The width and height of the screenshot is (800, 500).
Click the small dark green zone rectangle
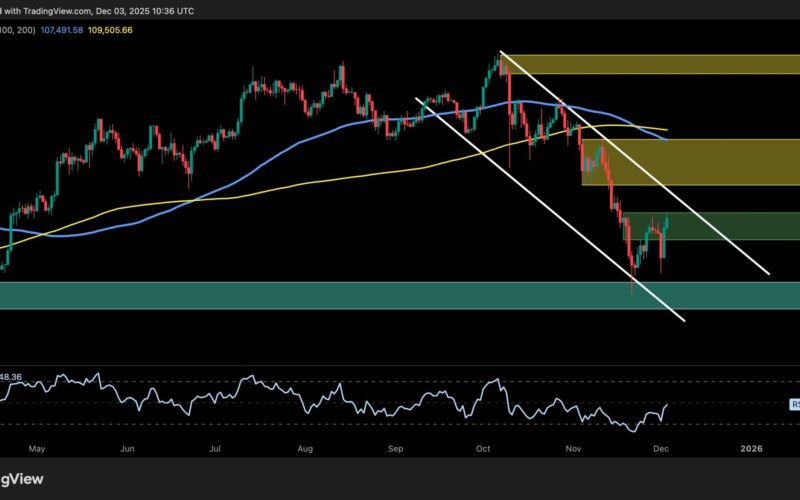[x=730, y=226]
